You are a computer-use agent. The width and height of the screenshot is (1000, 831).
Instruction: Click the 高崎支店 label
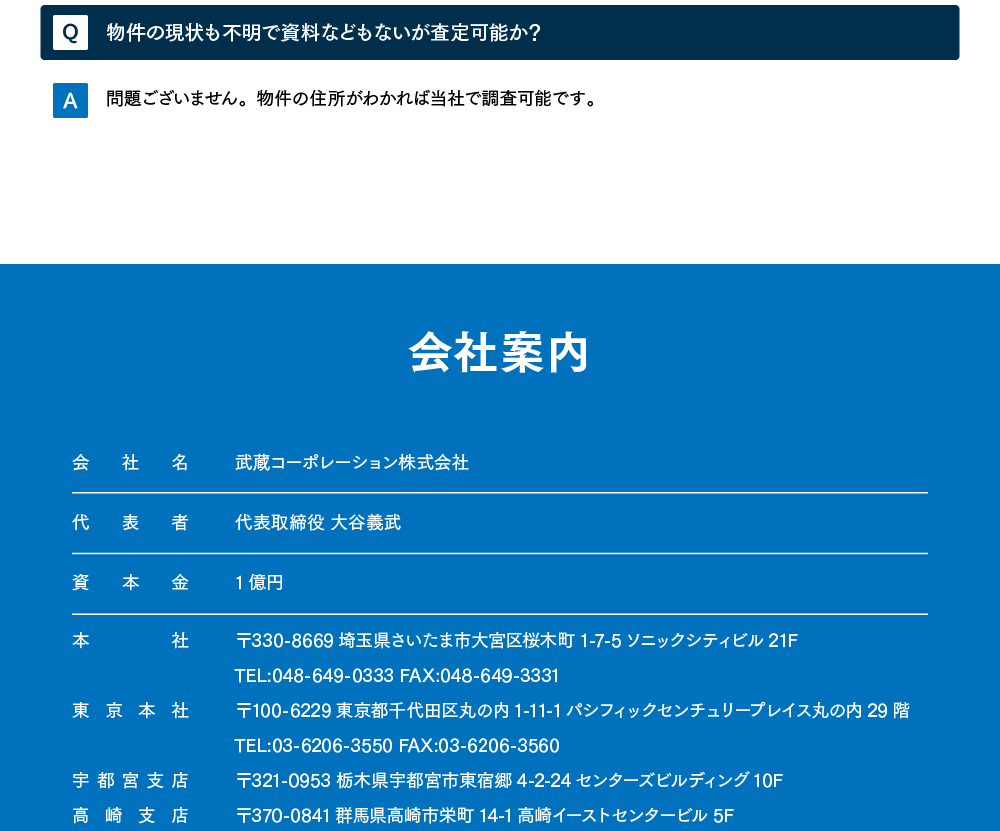coord(130,816)
